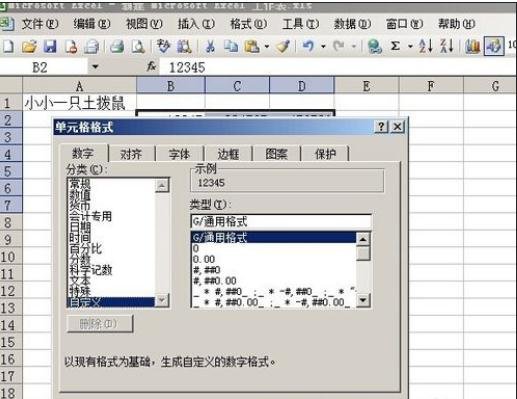The image size is (517, 399).
Task: Undo the last action
Action: point(308,46)
